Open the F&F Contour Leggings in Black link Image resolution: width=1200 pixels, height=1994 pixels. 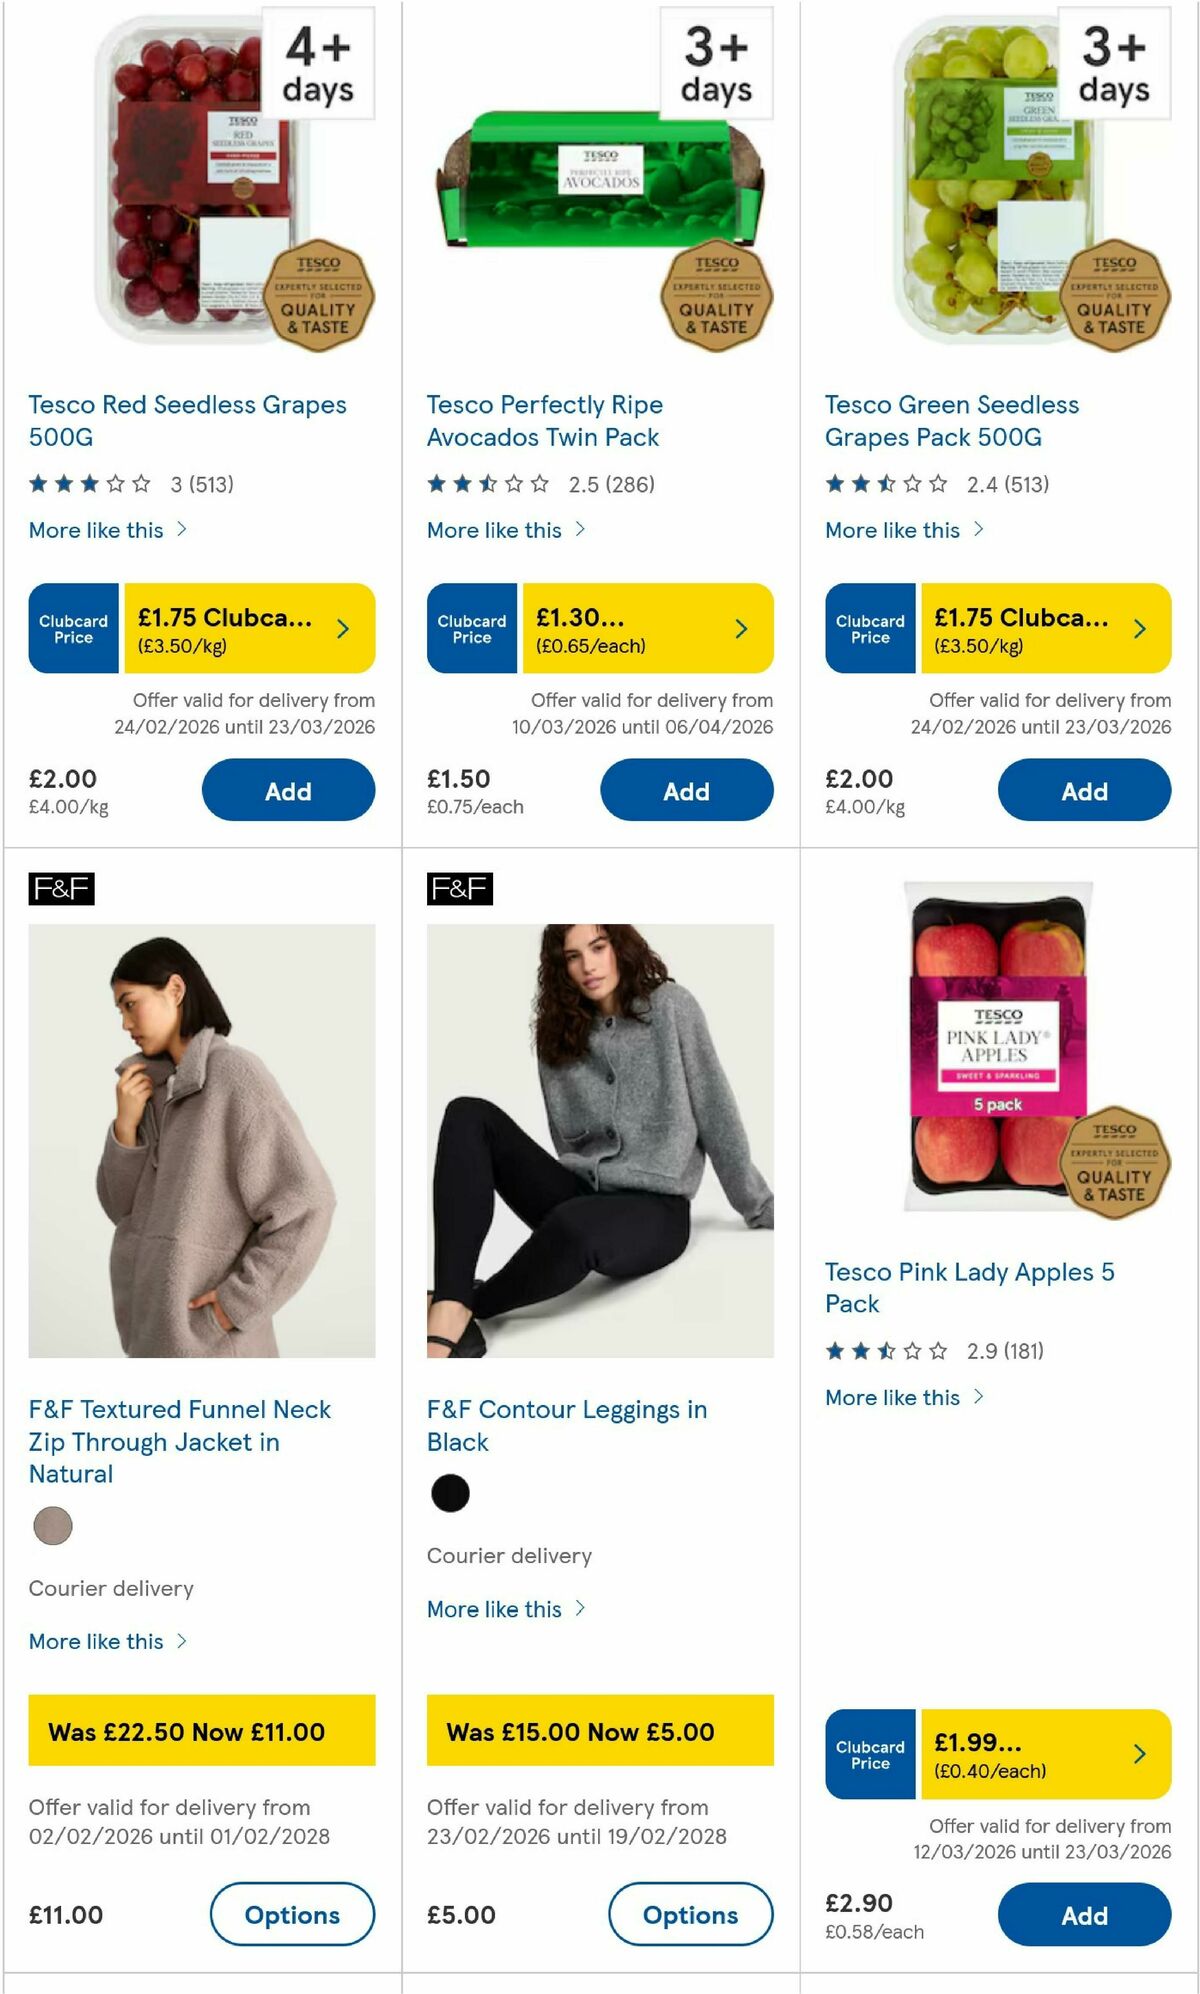tap(567, 1425)
